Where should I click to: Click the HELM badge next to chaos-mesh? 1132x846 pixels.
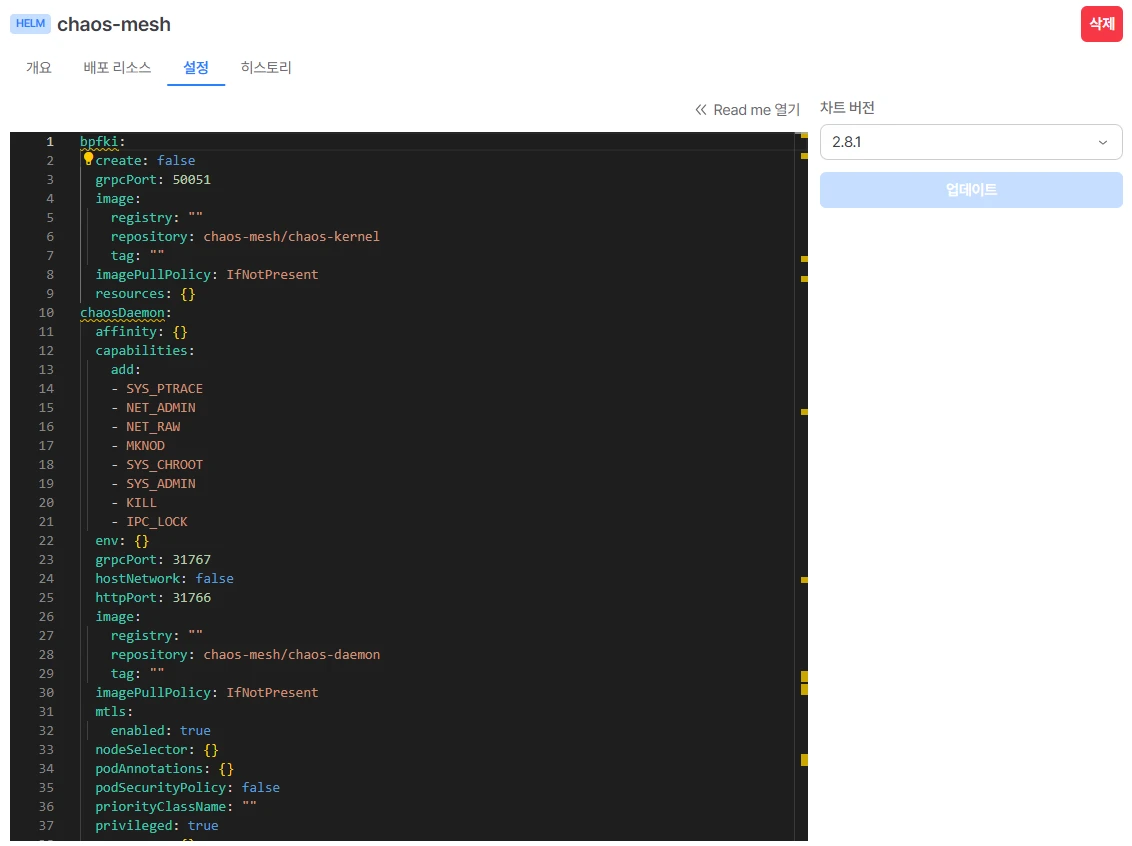30,23
